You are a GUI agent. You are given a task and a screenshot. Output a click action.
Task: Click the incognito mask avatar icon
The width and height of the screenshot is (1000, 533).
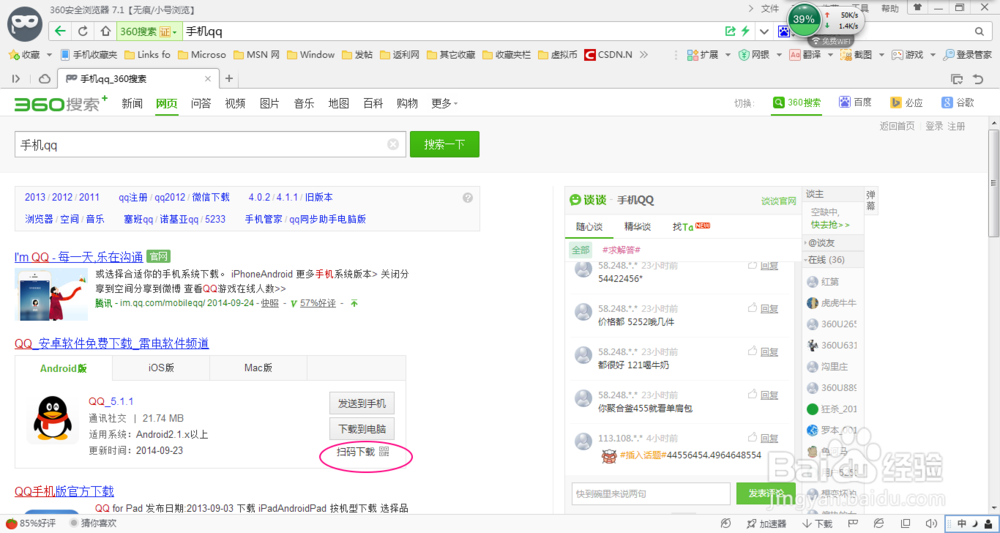tap(25, 26)
